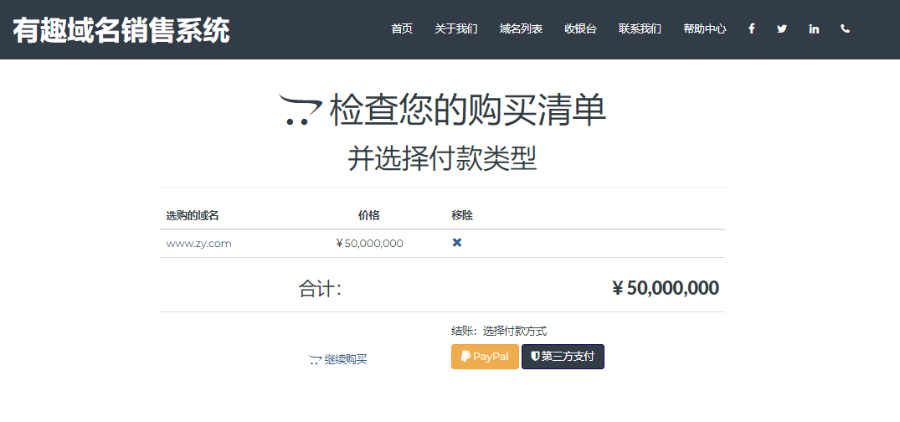Click the ¥50,000,000 price cell
This screenshot has width=900, height=422.
pos(369,243)
